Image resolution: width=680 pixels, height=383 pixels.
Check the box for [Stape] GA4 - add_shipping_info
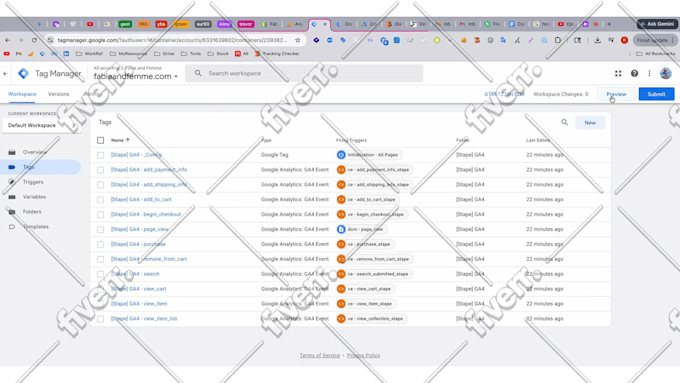tap(101, 185)
